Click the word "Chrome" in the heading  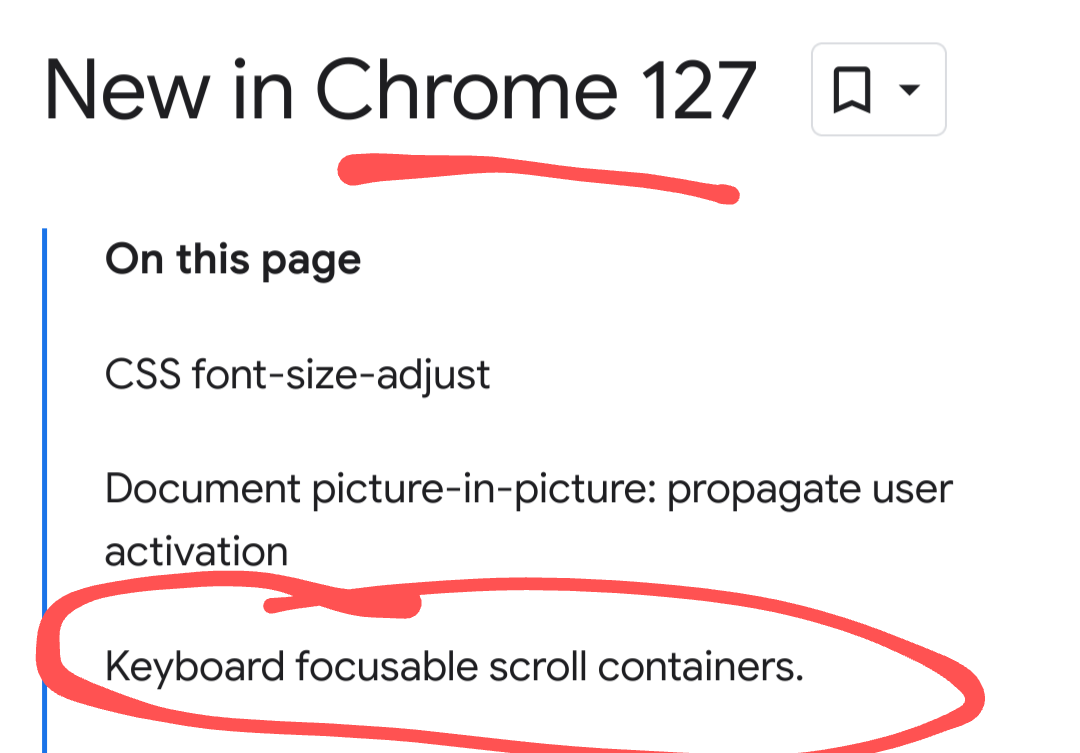click(465, 92)
